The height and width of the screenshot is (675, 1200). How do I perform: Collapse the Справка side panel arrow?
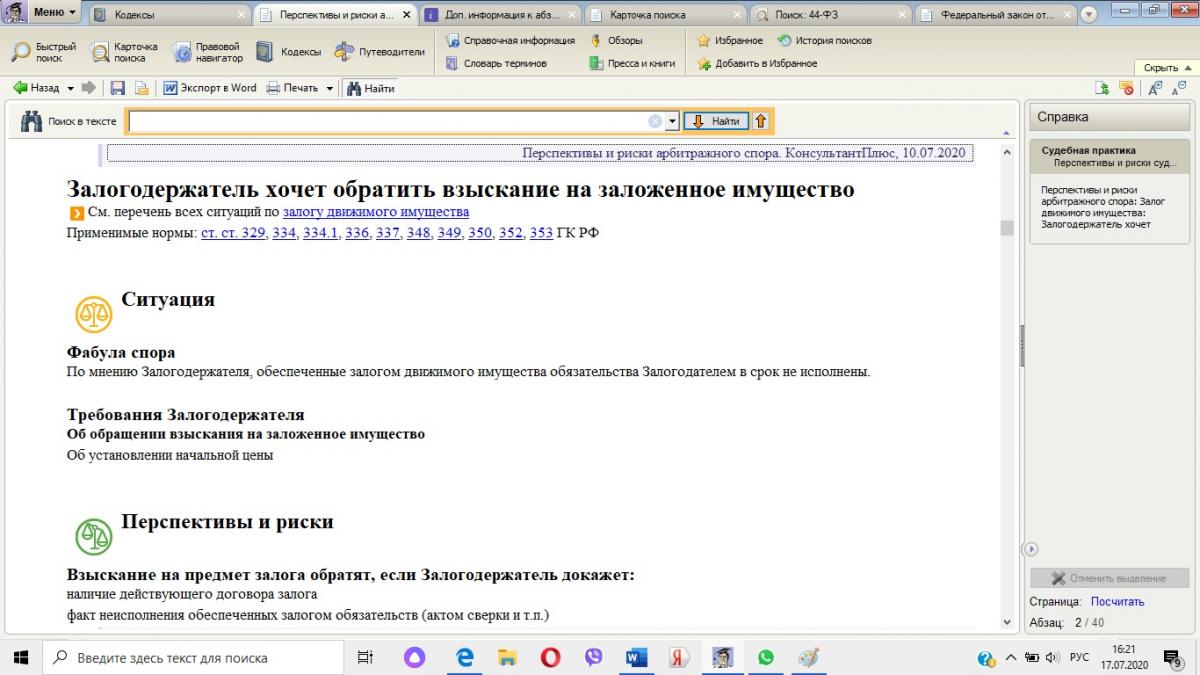coord(1032,549)
